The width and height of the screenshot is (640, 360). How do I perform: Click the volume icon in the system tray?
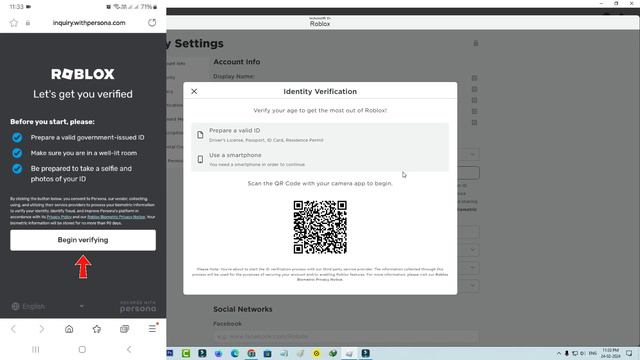582,353
